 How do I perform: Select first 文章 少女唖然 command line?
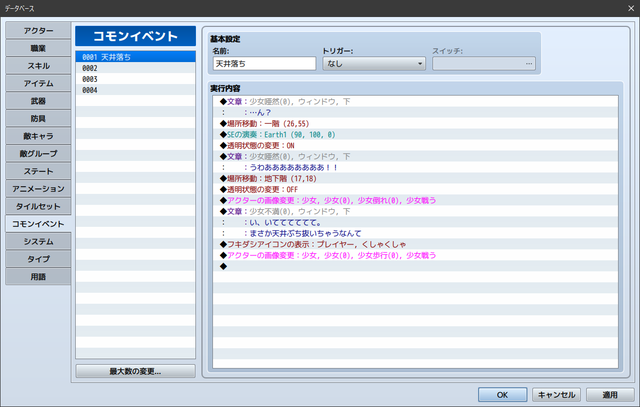415,101
